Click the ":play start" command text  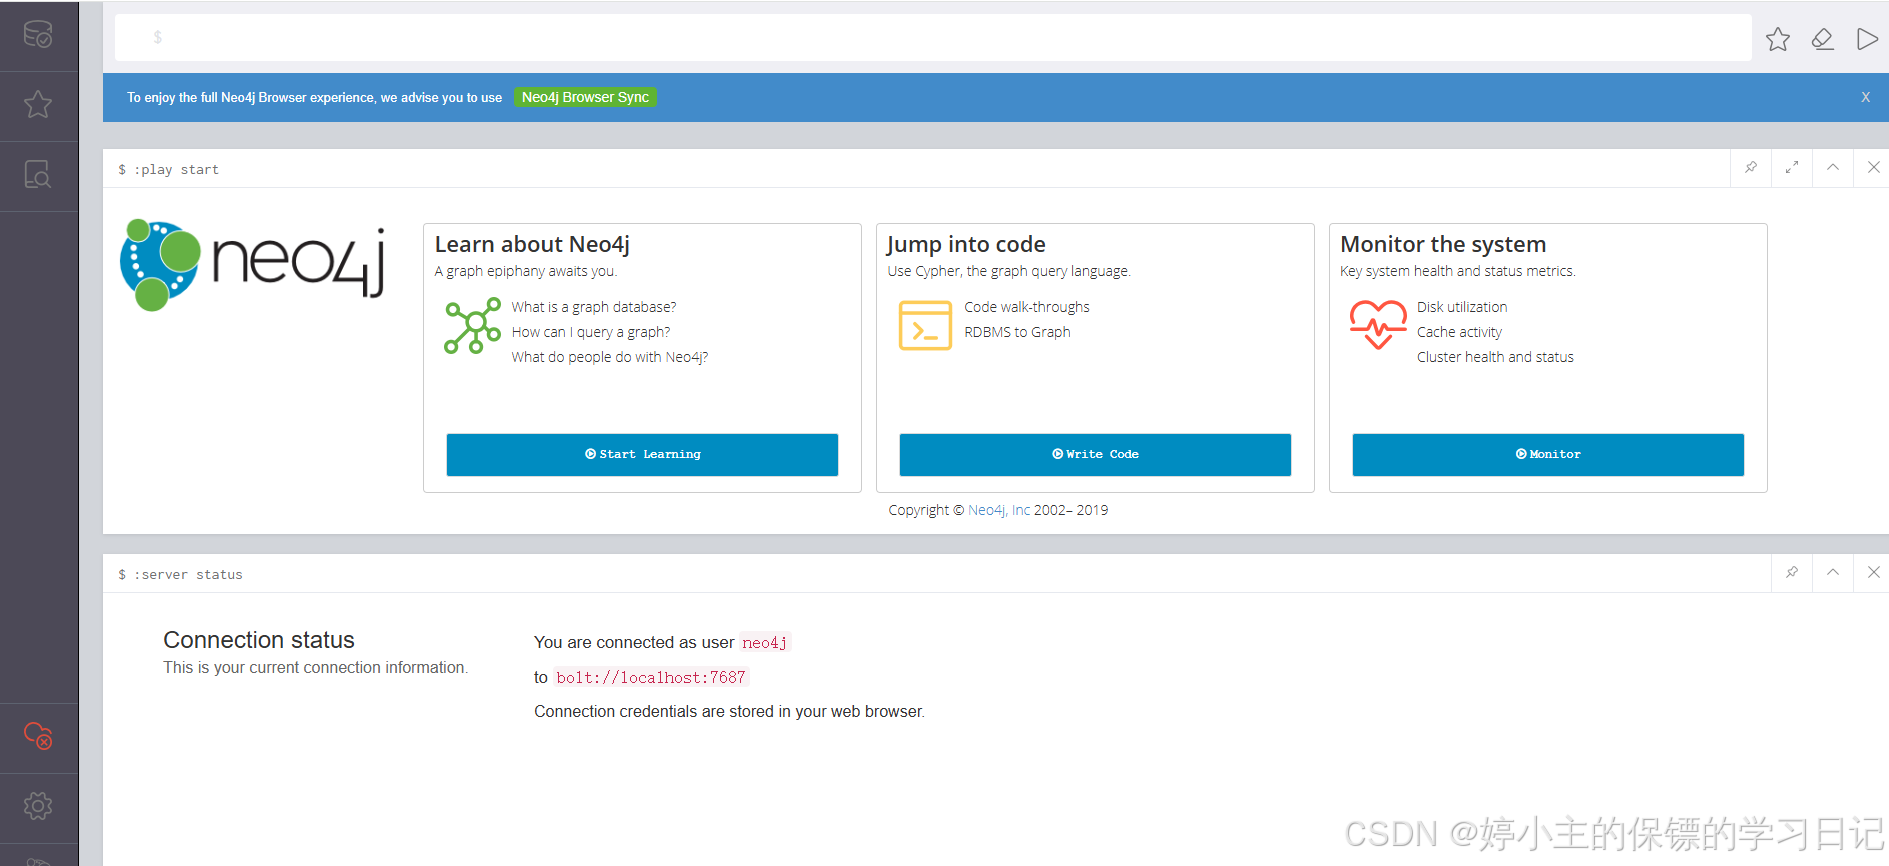[x=176, y=170]
